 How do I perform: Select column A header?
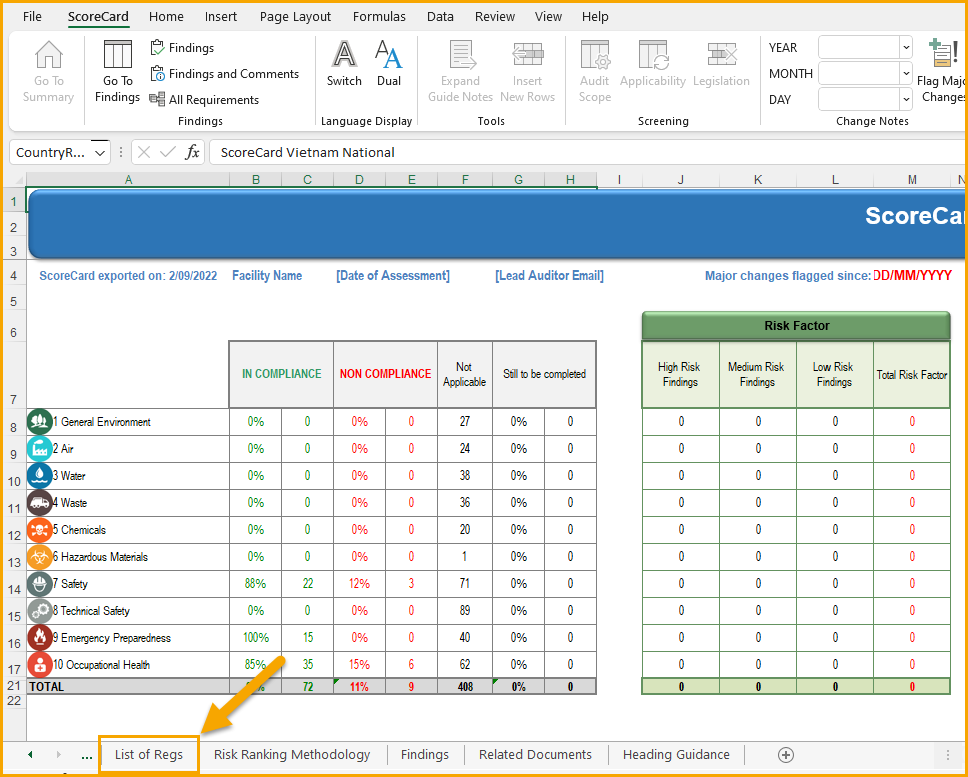[128, 180]
